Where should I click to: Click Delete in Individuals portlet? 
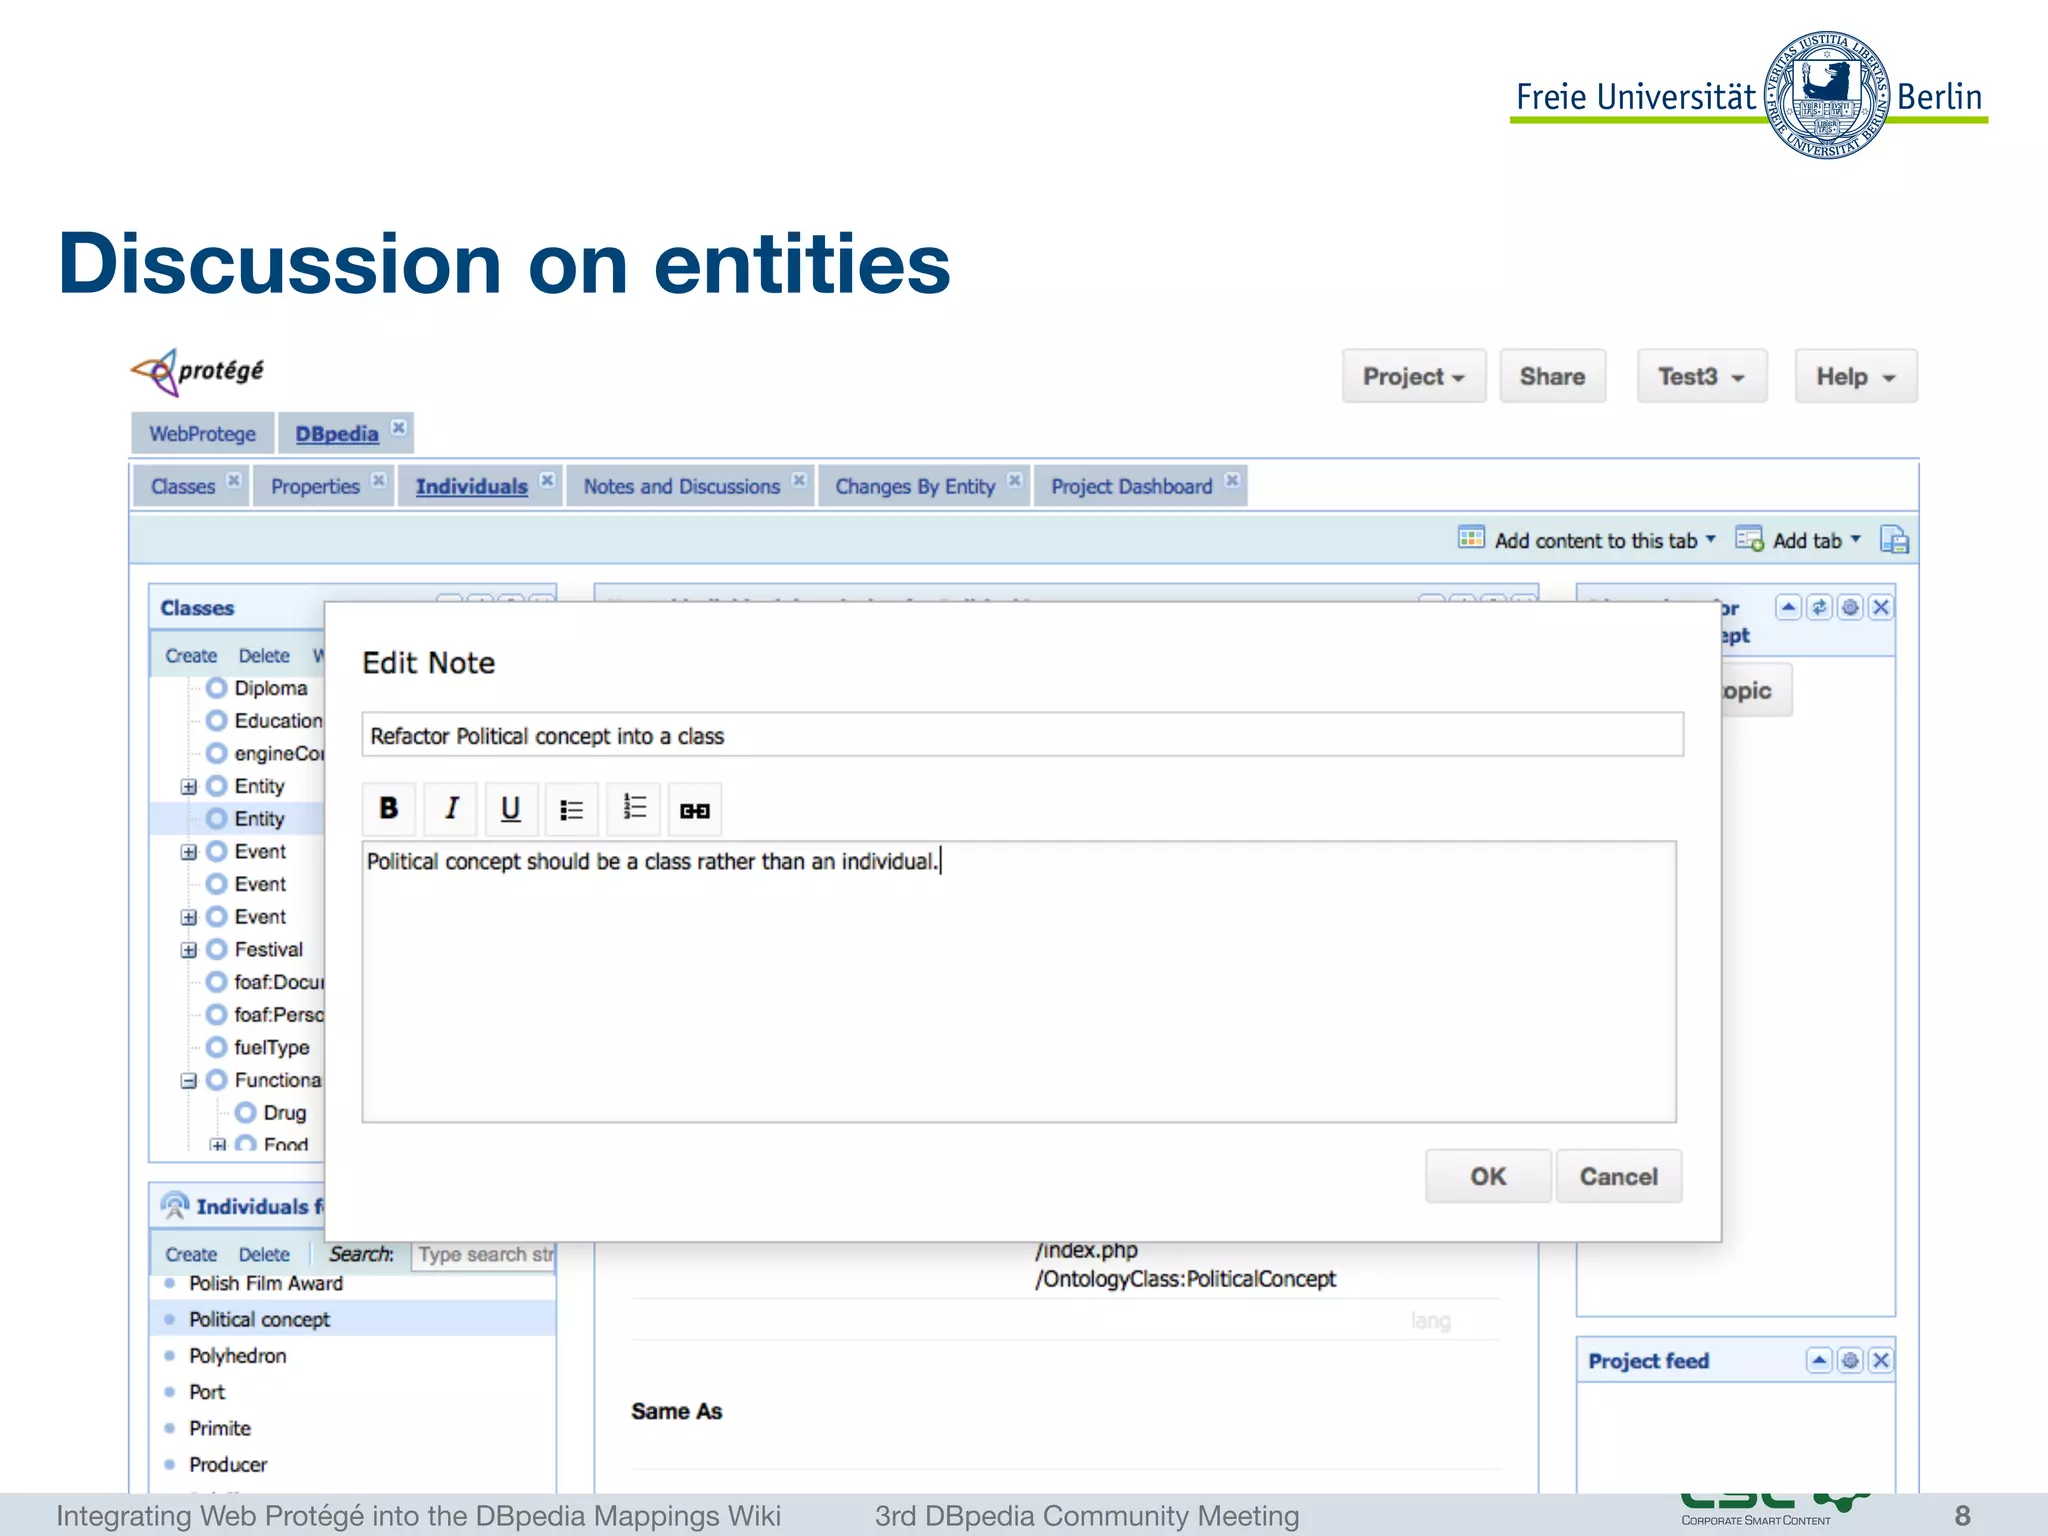pyautogui.click(x=264, y=1255)
